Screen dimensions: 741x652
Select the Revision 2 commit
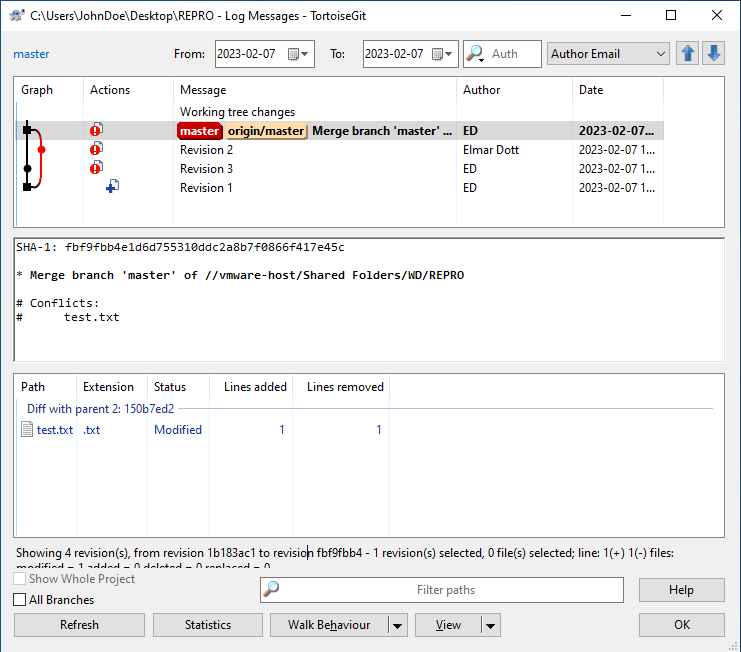point(339,150)
